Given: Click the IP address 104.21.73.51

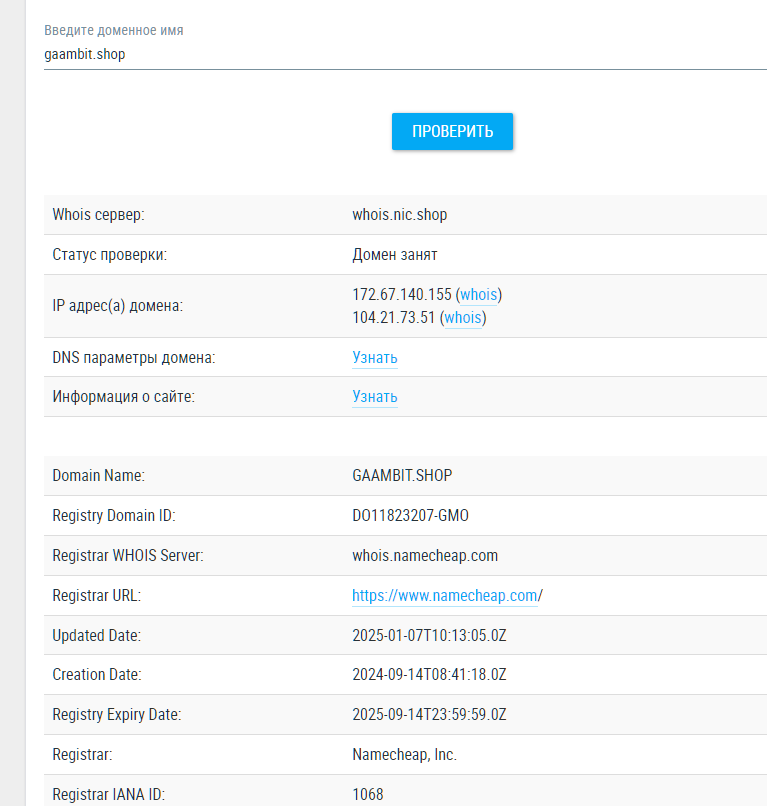Looking at the screenshot, I should coord(394,318).
